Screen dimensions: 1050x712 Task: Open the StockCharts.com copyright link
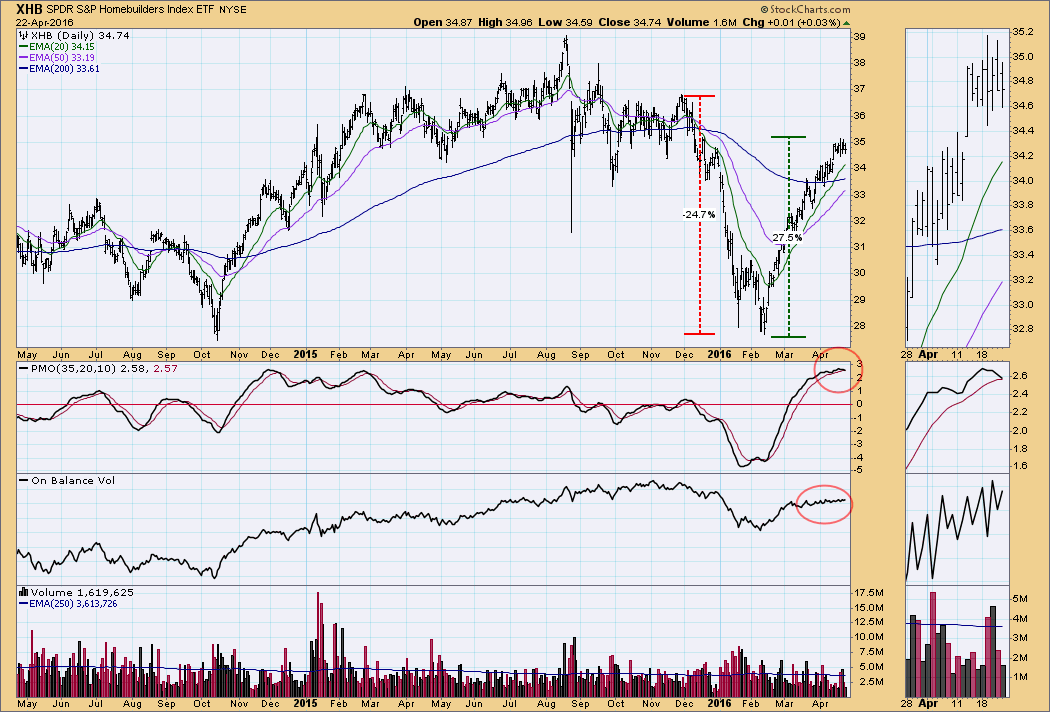tap(806, 9)
